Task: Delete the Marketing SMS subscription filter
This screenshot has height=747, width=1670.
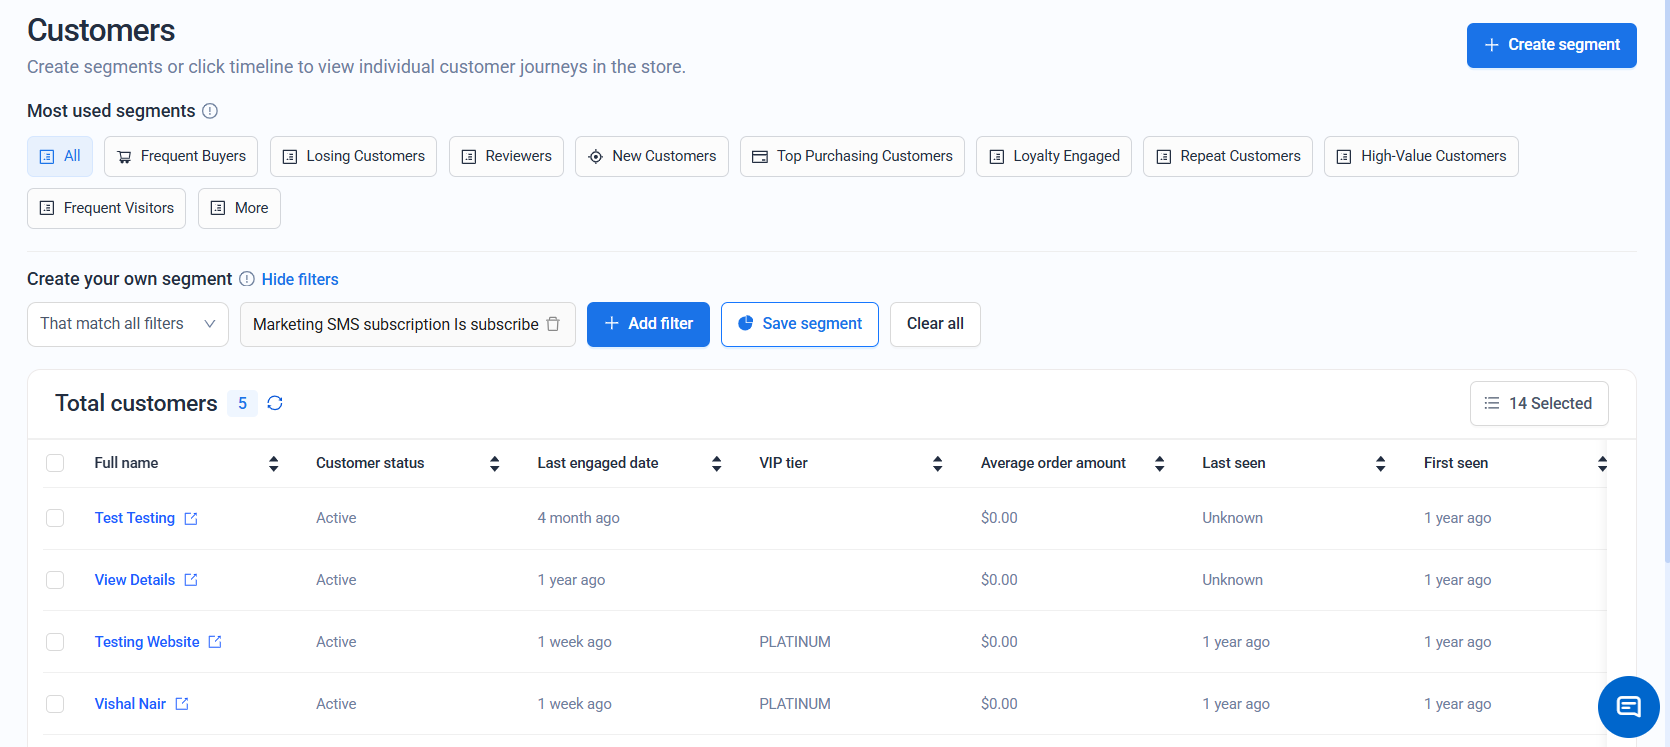Action: (x=553, y=324)
